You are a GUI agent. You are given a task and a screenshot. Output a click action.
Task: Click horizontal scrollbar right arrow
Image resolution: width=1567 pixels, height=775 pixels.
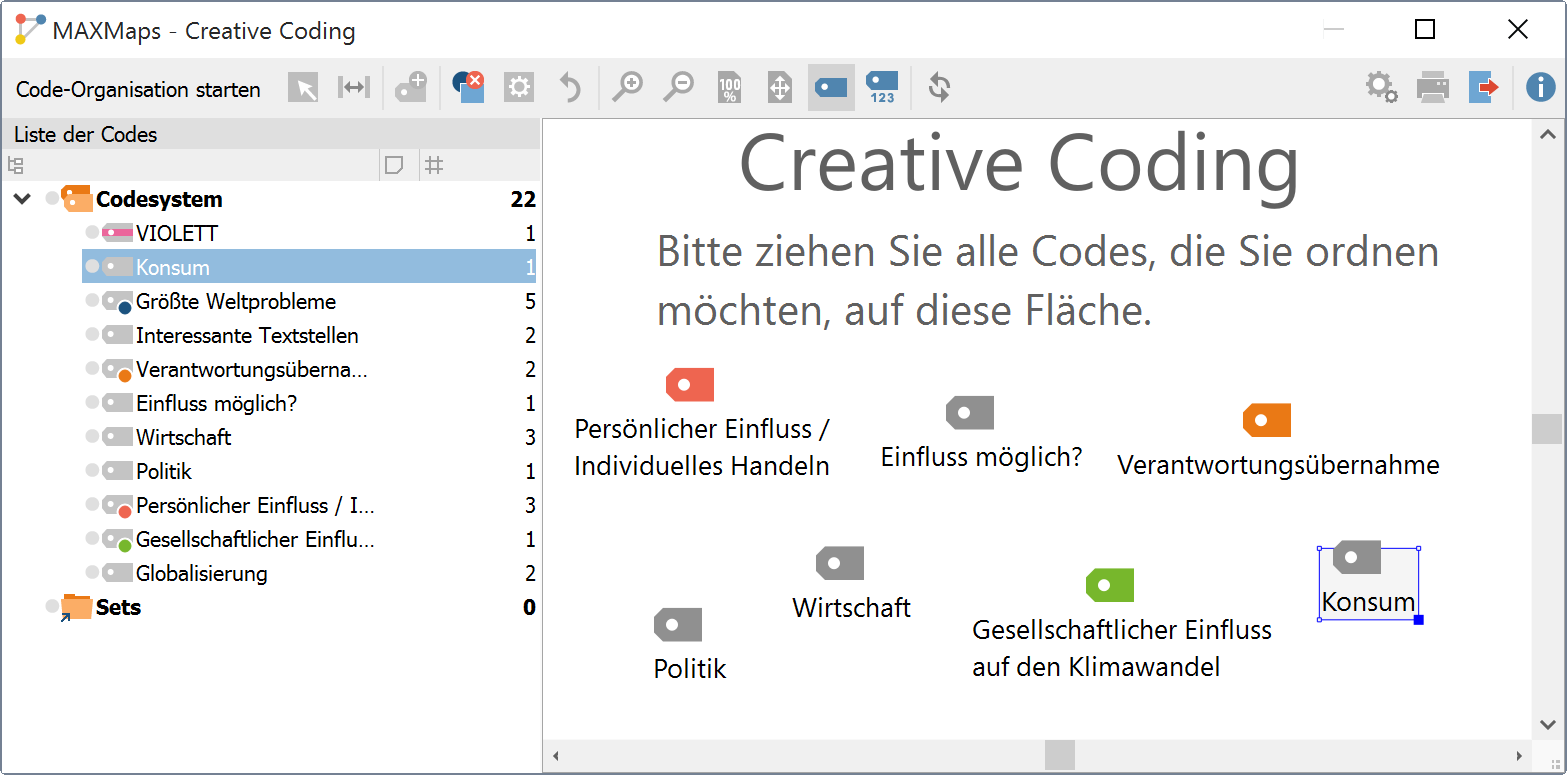click(1519, 756)
